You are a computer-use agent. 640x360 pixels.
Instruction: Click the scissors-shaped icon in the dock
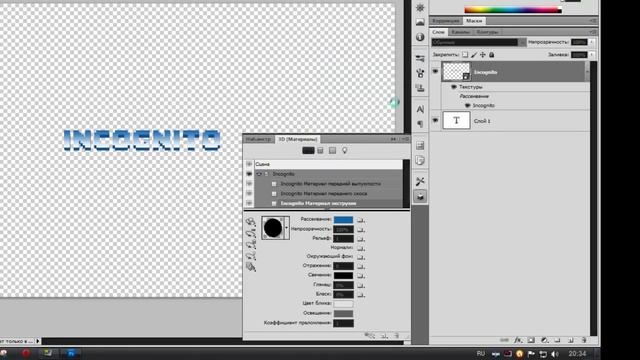[x=420, y=181]
